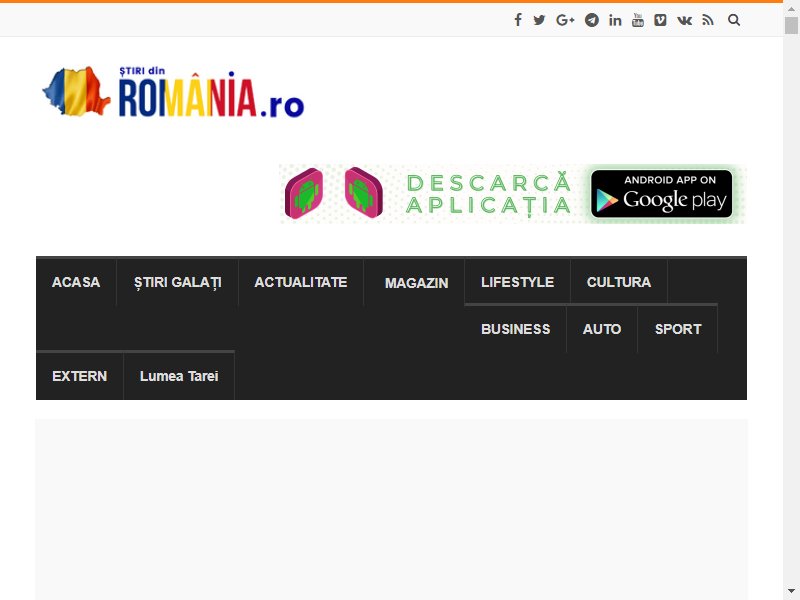Open the Twitter social icon
Image resolution: width=800 pixels, height=600 pixels.
point(539,20)
